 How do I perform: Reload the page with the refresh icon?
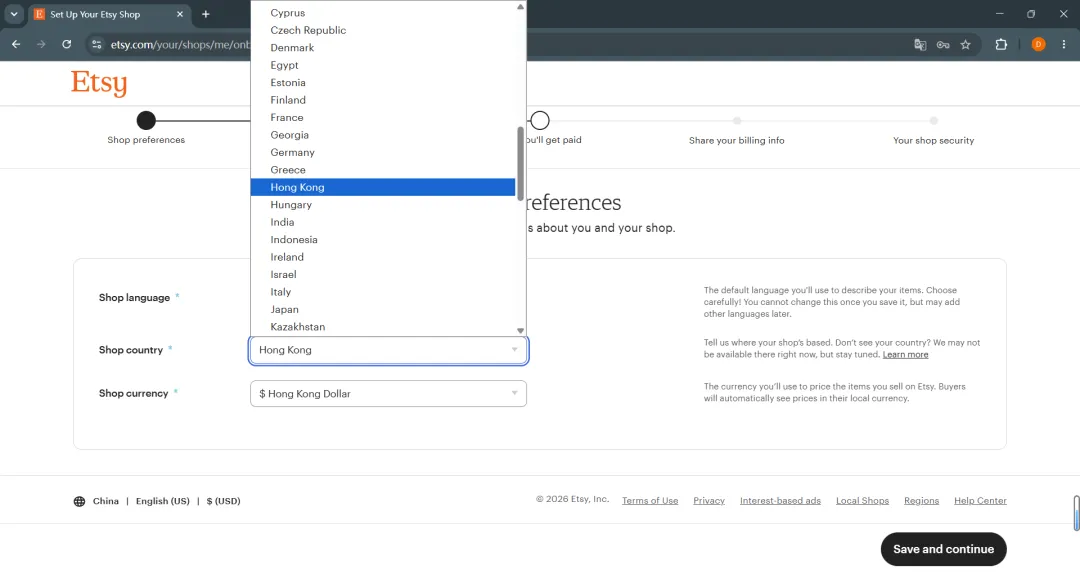(67, 44)
